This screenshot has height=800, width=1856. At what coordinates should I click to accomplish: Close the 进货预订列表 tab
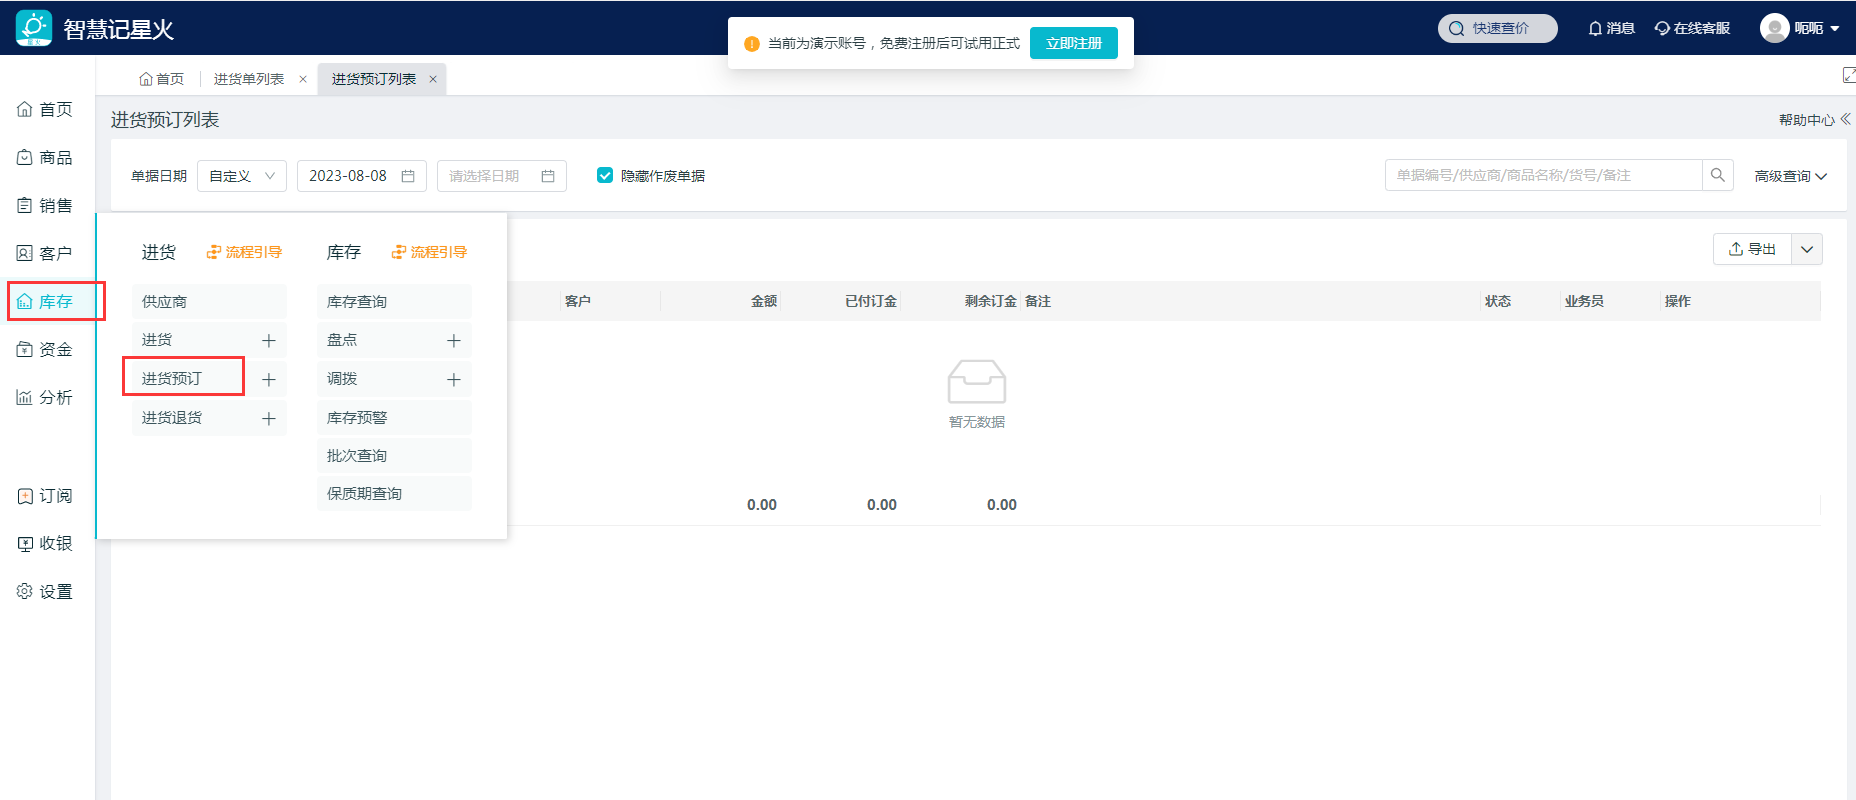click(433, 79)
